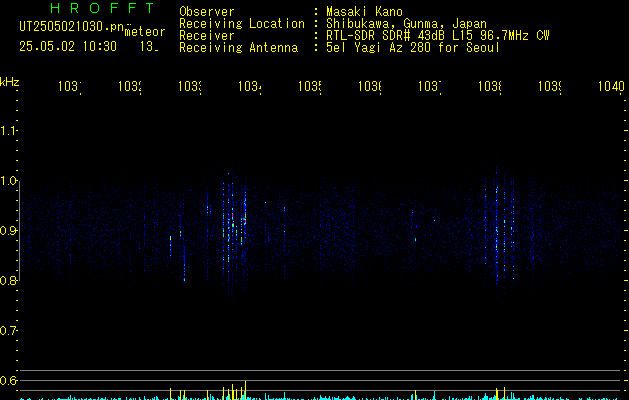Click the word meteor in header
629x400 pixels.
pyautogui.click(x=145, y=32)
